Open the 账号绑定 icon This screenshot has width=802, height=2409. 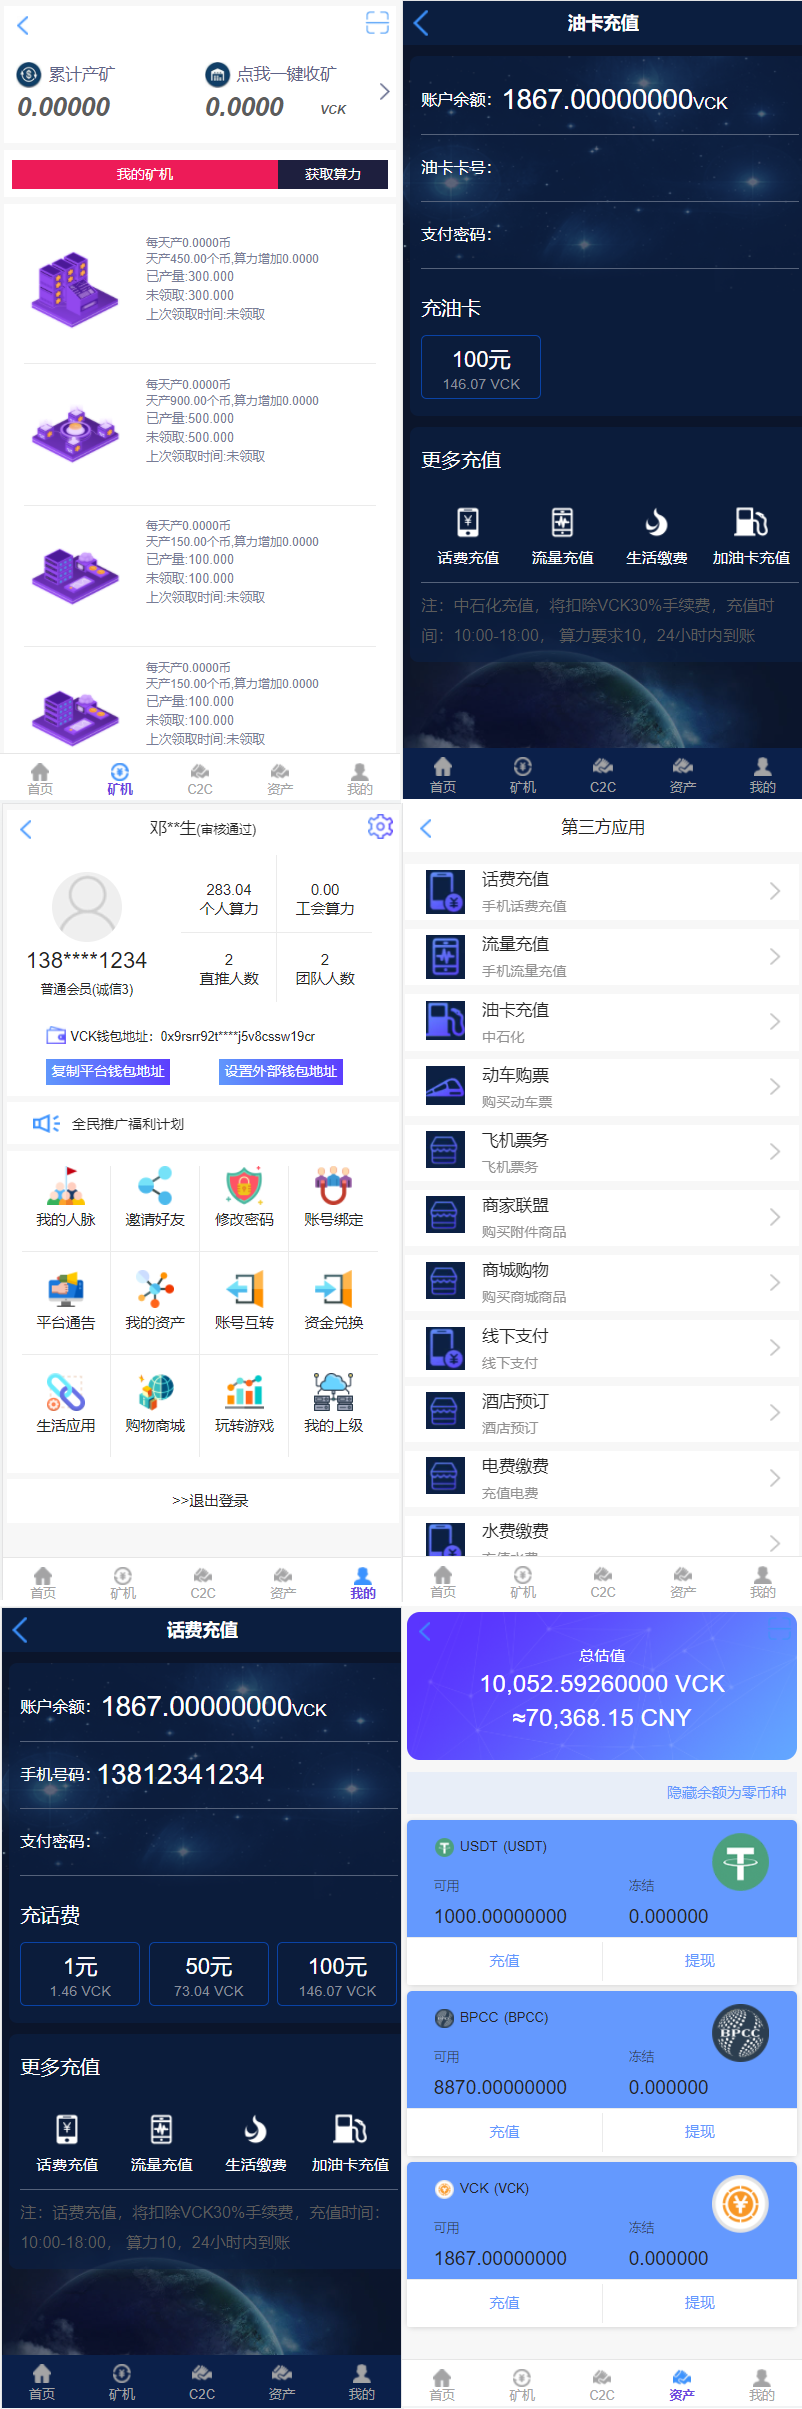333,1187
